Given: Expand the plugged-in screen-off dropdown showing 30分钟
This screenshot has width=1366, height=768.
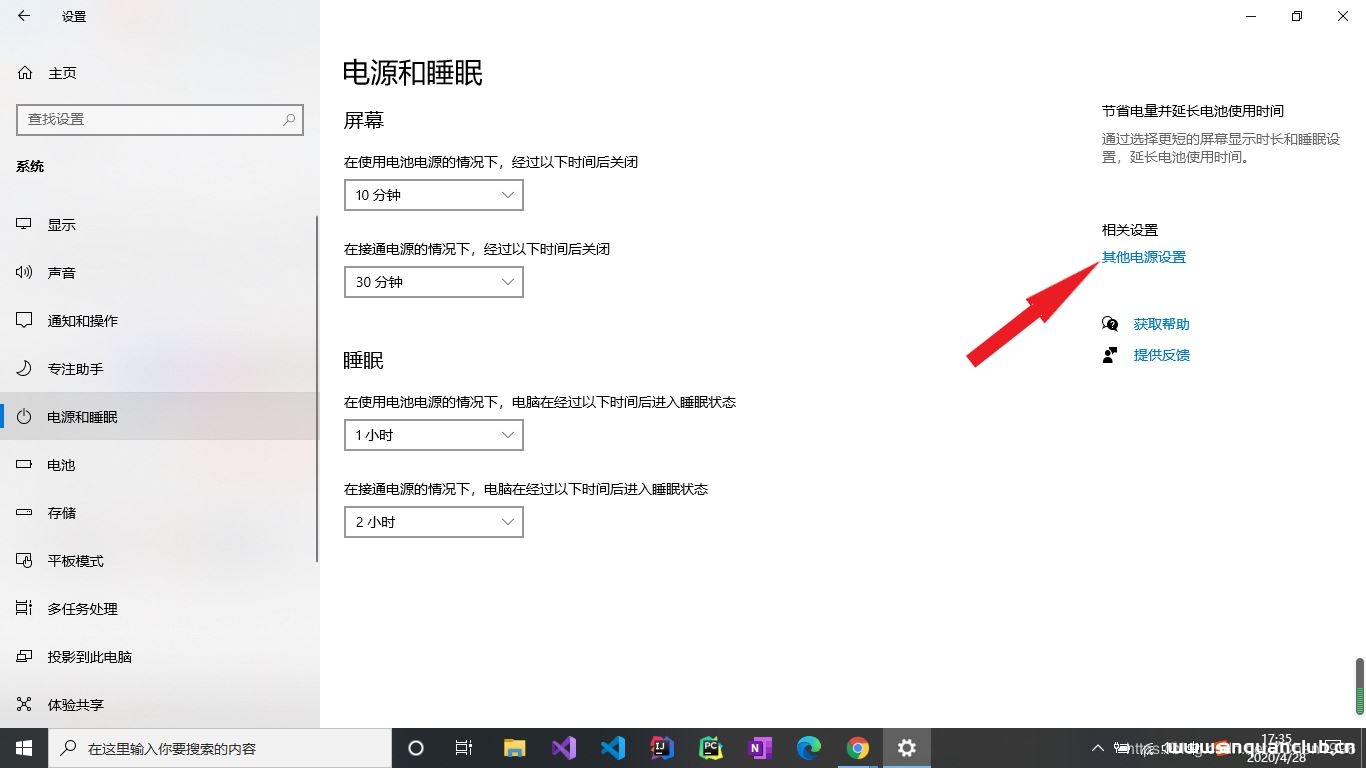Looking at the screenshot, I should (433, 282).
